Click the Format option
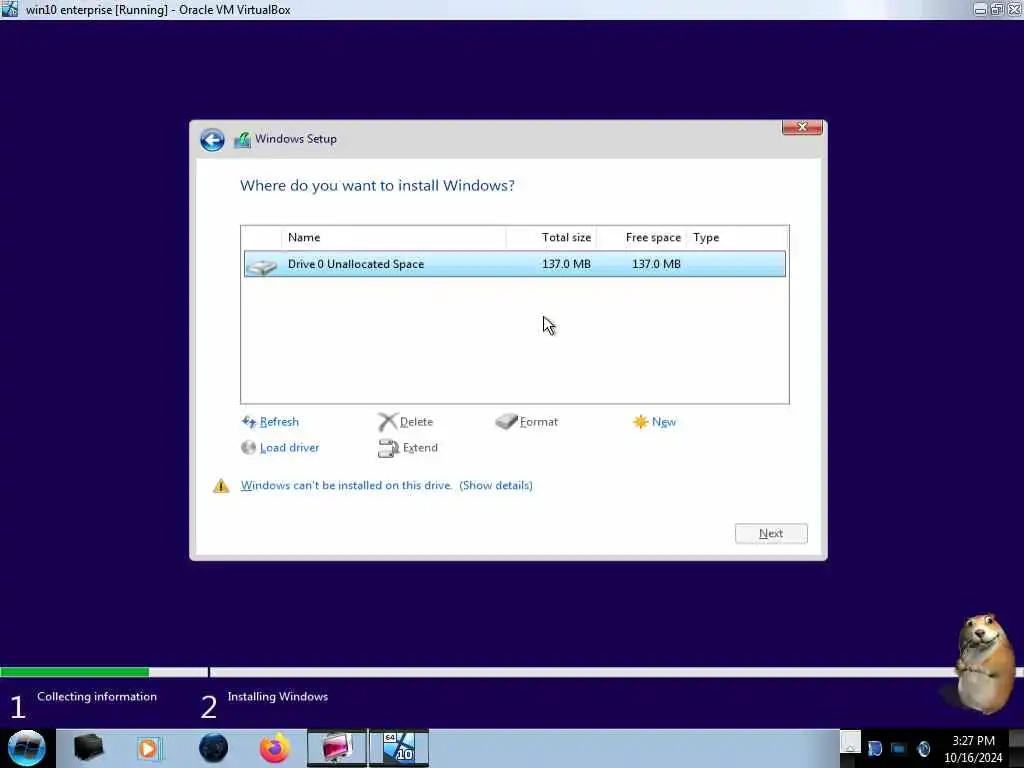 tap(539, 422)
